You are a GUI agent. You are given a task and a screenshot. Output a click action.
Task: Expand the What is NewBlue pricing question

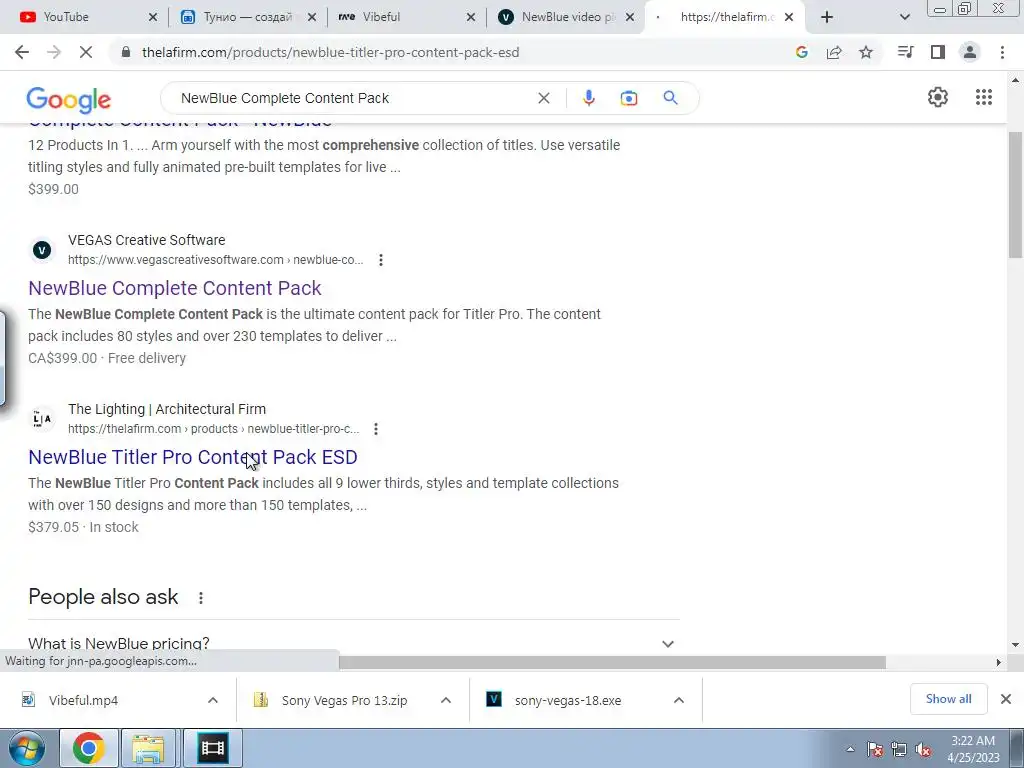[353, 643]
